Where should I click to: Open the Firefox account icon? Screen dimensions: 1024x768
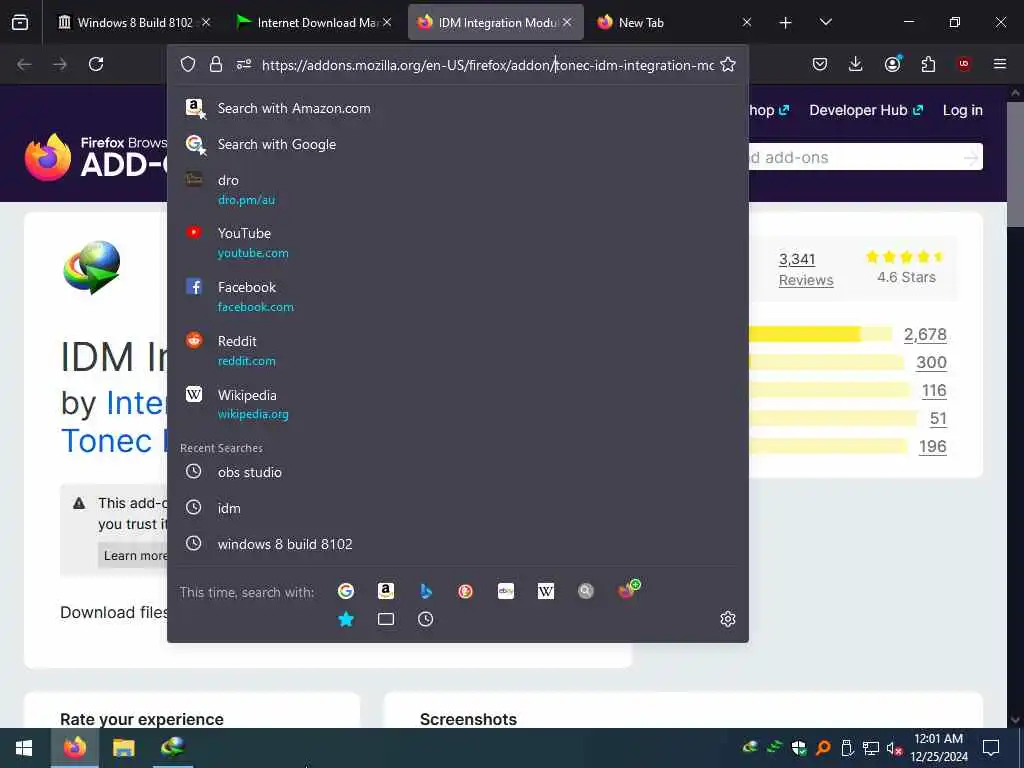[892, 64]
